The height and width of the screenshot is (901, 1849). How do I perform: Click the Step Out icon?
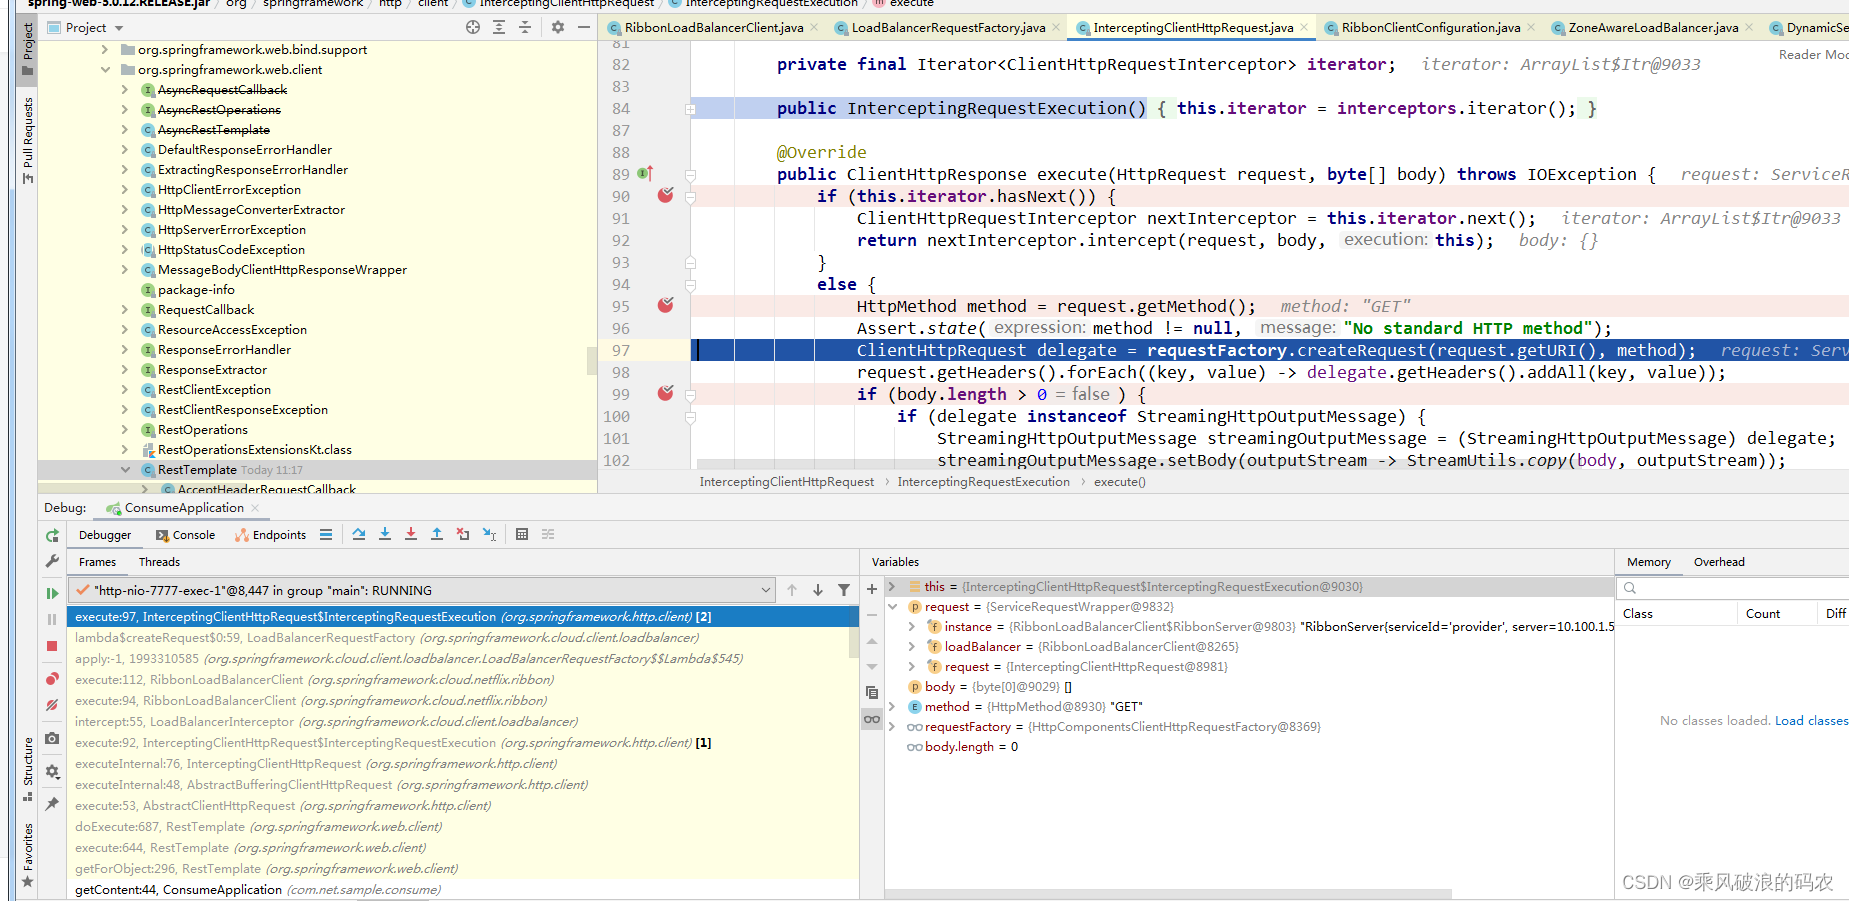[437, 535]
